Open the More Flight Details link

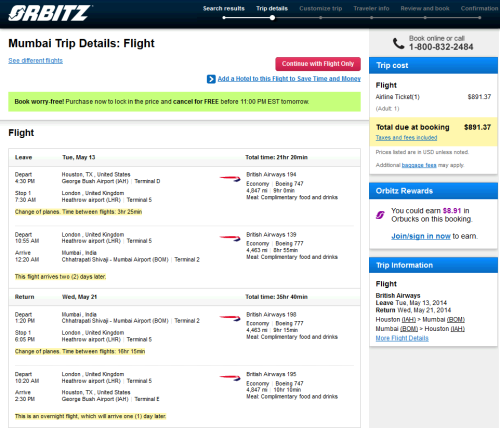[x=402, y=338]
